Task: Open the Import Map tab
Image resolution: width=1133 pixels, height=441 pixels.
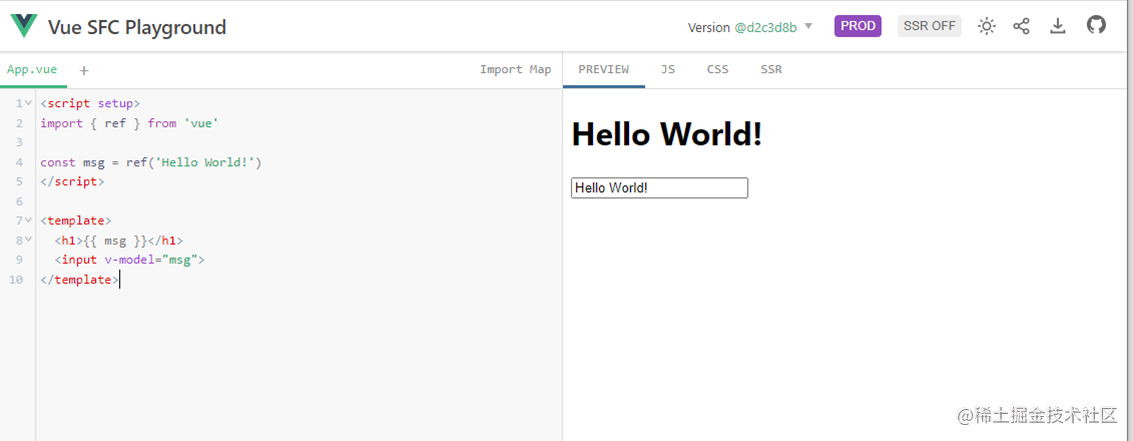Action: tap(515, 69)
